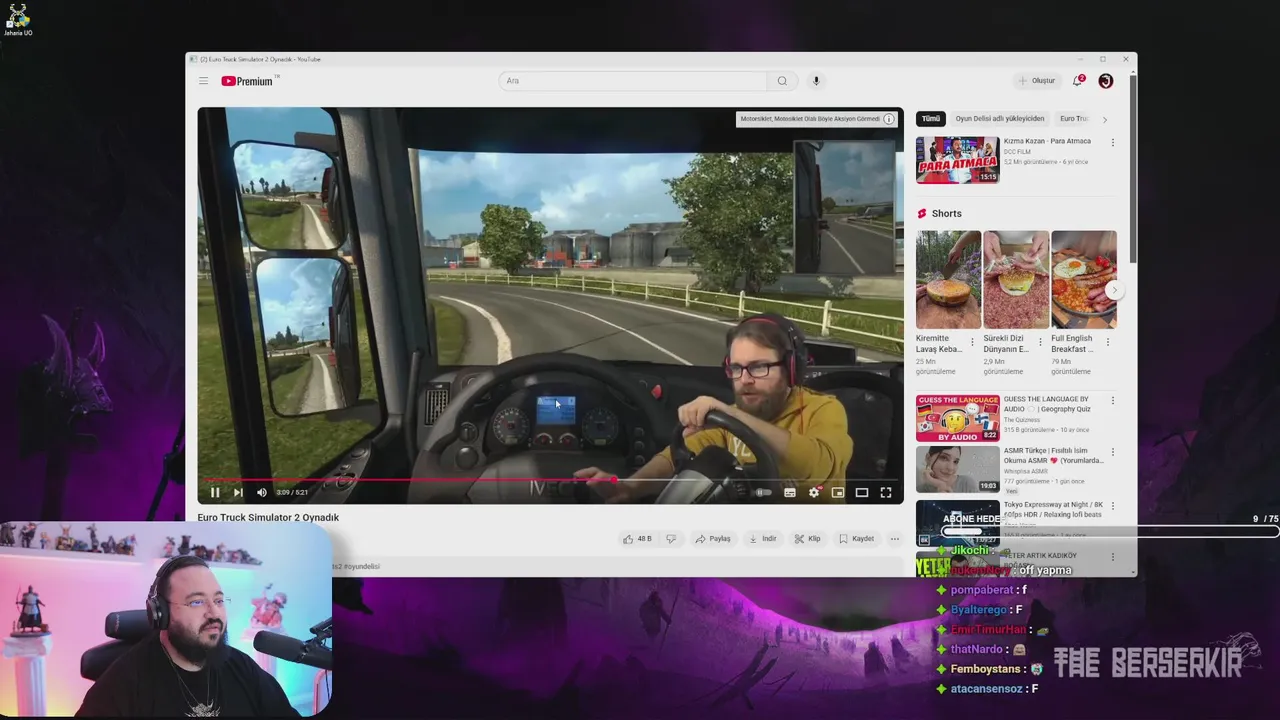Click the video time display 3:09 / 5:21
The image size is (1280, 720).
(x=292, y=492)
